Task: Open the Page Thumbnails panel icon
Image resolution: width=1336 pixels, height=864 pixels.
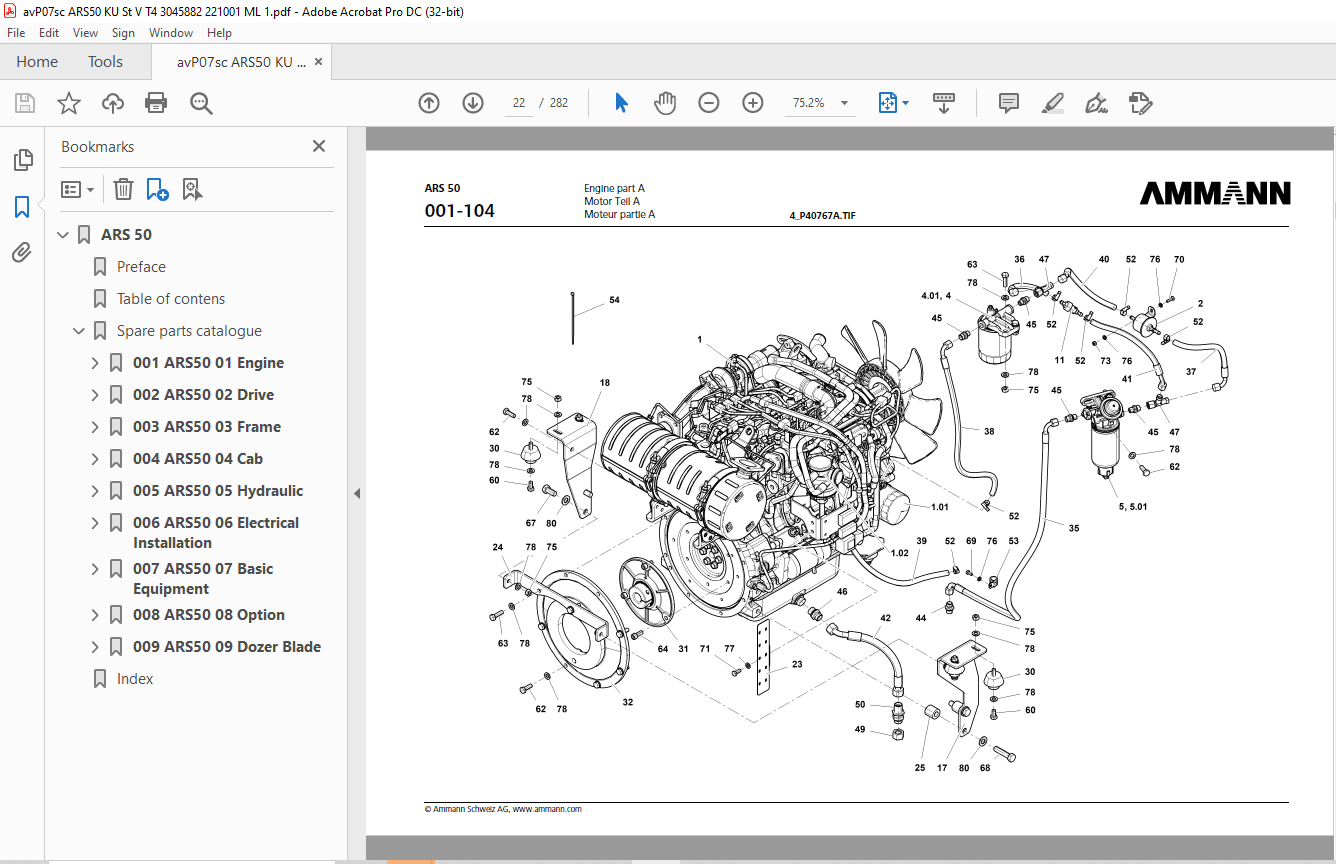Action: [22, 160]
